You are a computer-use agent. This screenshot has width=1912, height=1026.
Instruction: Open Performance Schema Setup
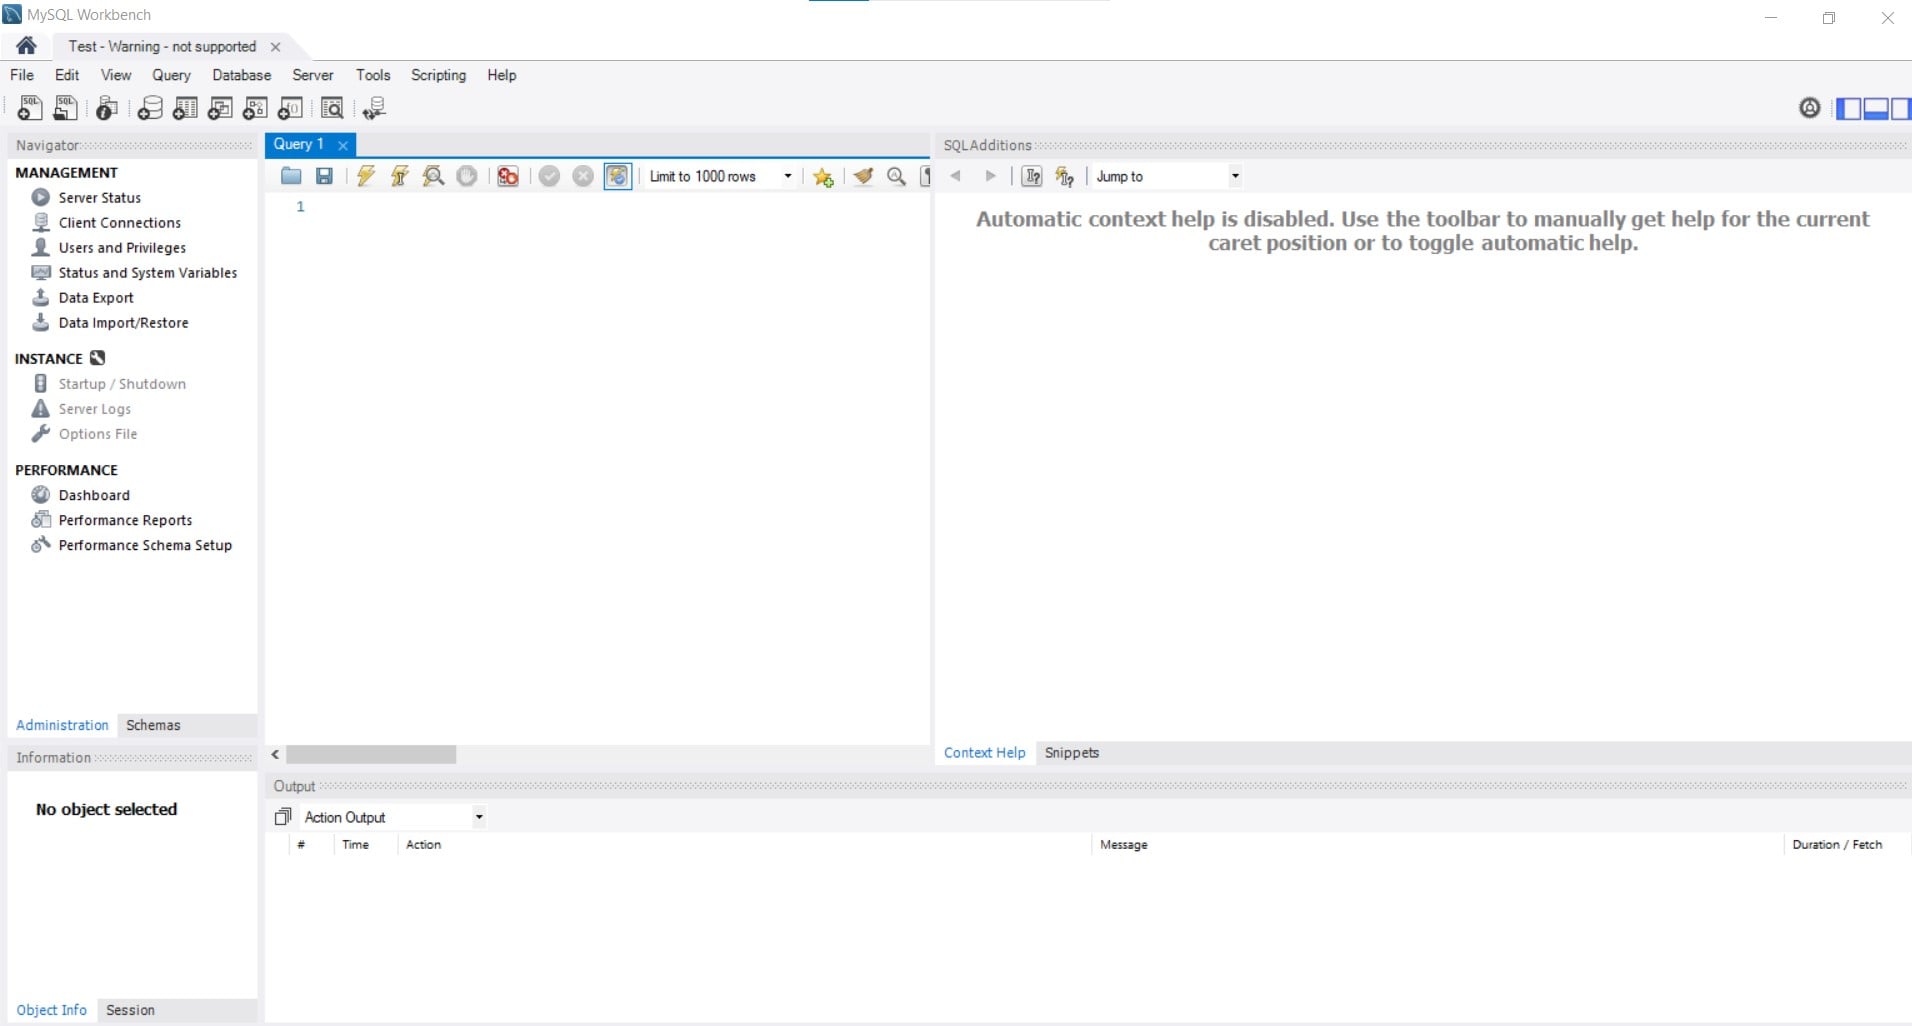145,545
